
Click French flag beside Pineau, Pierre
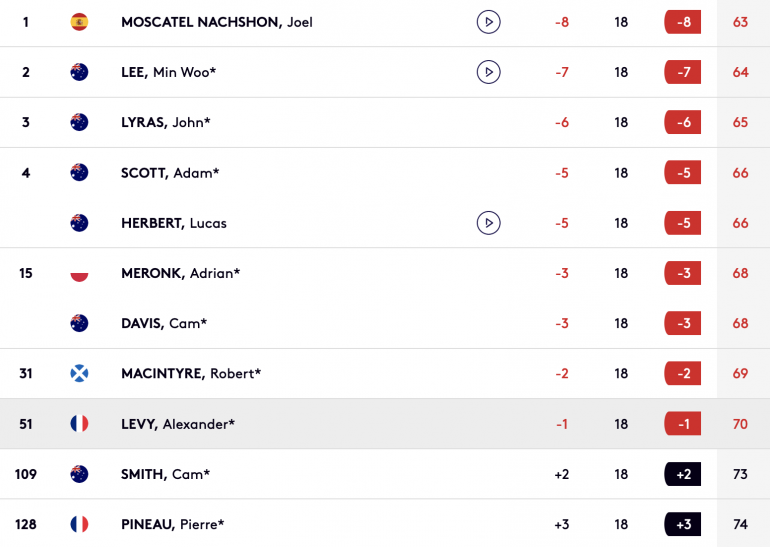79,524
